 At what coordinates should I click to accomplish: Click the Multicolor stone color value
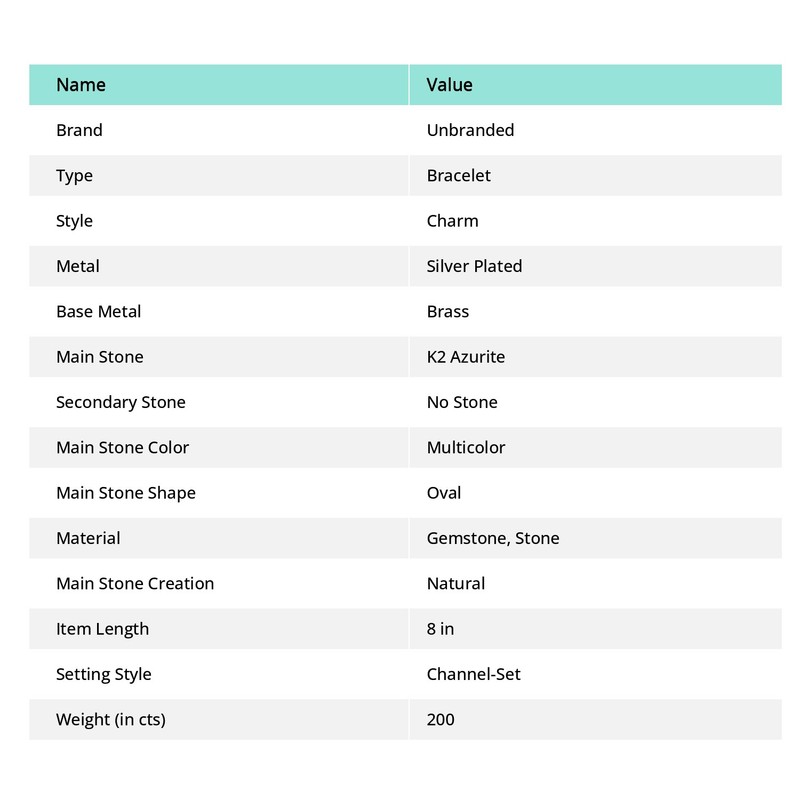pyautogui.click(x=466, y=447)
